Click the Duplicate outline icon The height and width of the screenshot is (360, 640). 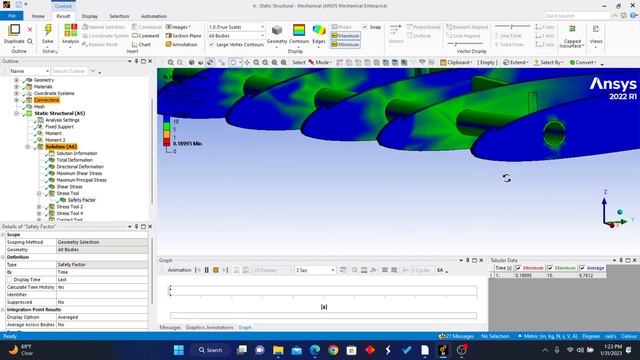pos(14,30)
